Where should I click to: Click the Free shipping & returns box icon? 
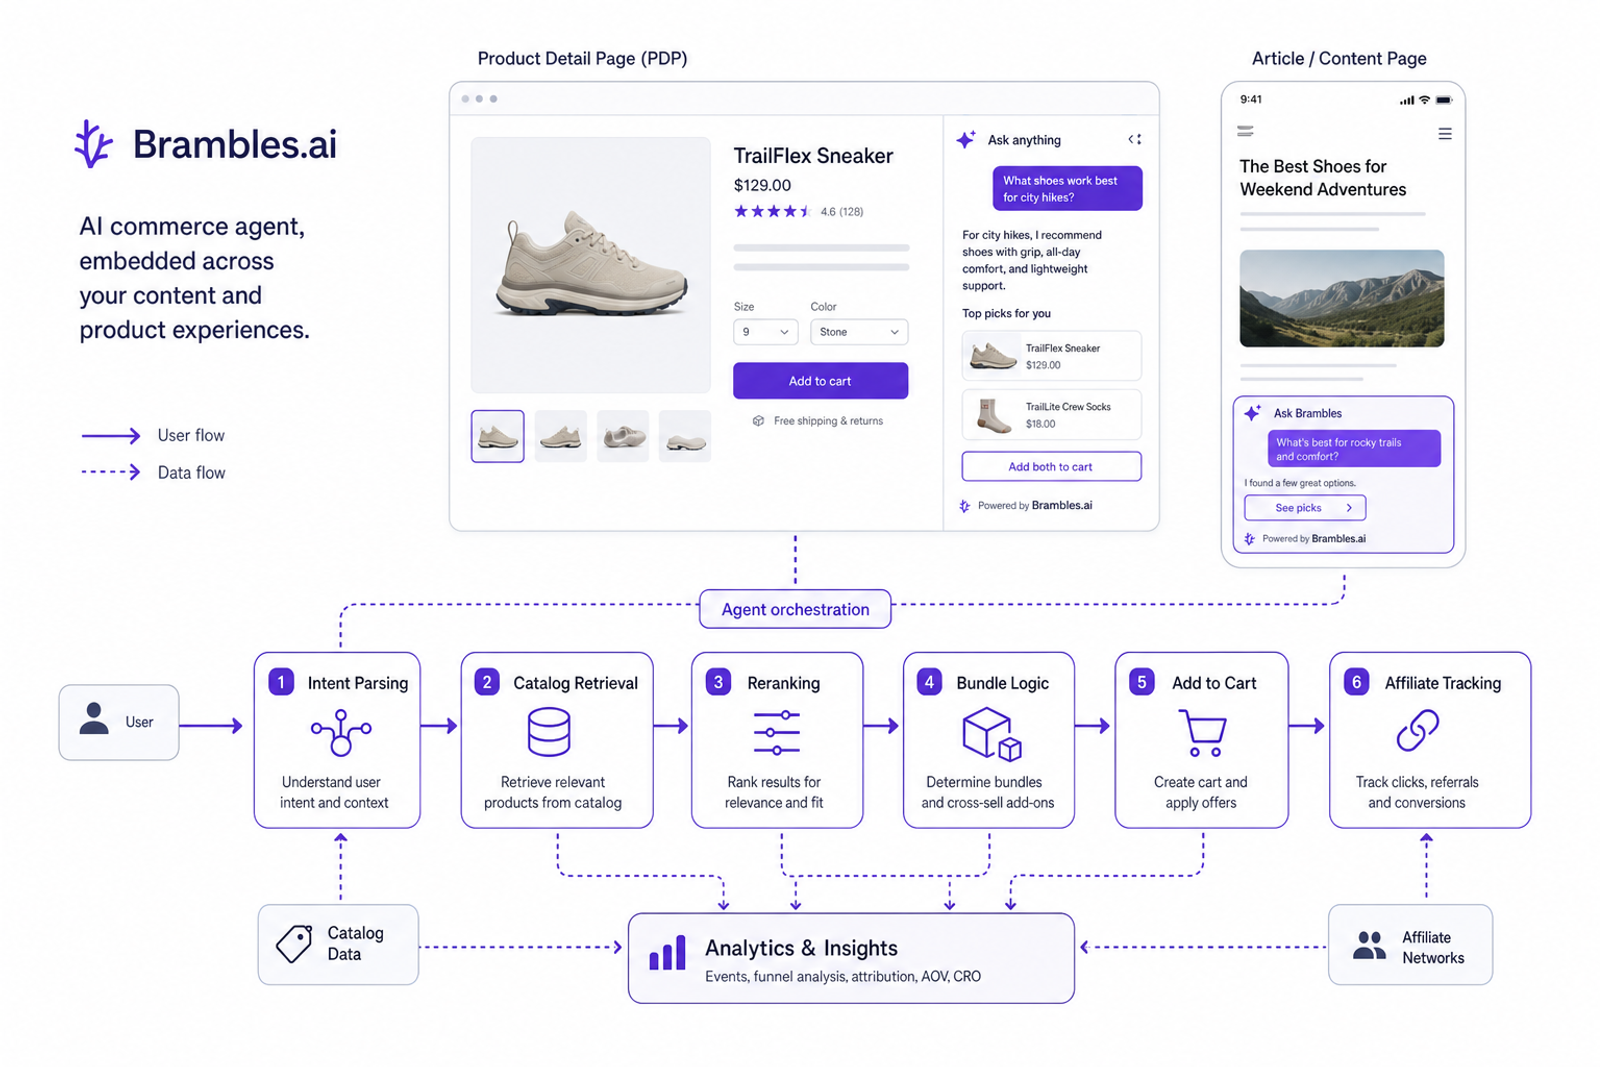click(758, 421)
